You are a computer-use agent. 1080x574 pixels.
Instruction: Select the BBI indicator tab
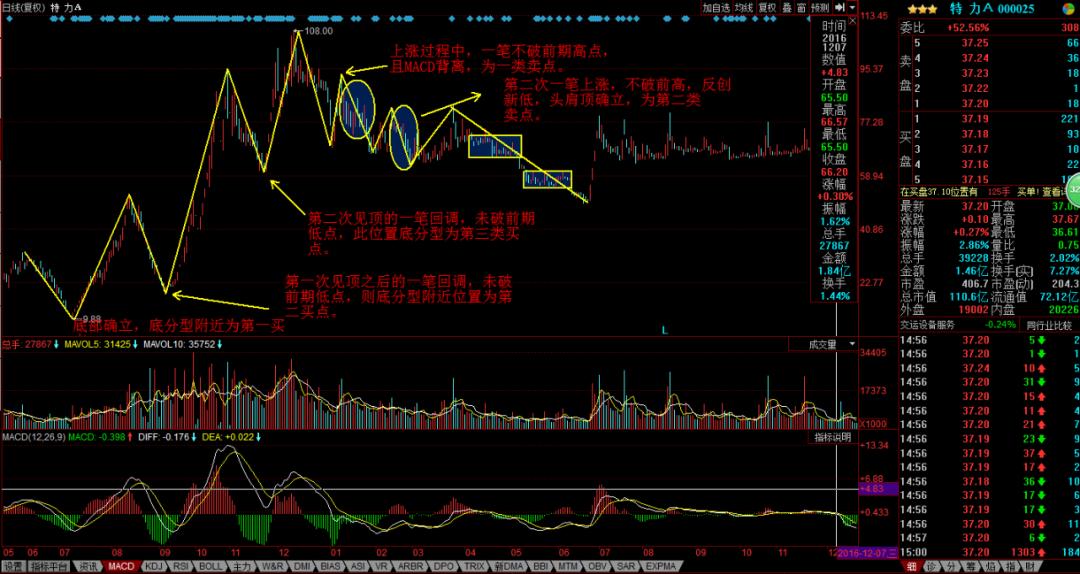[541, 566]
